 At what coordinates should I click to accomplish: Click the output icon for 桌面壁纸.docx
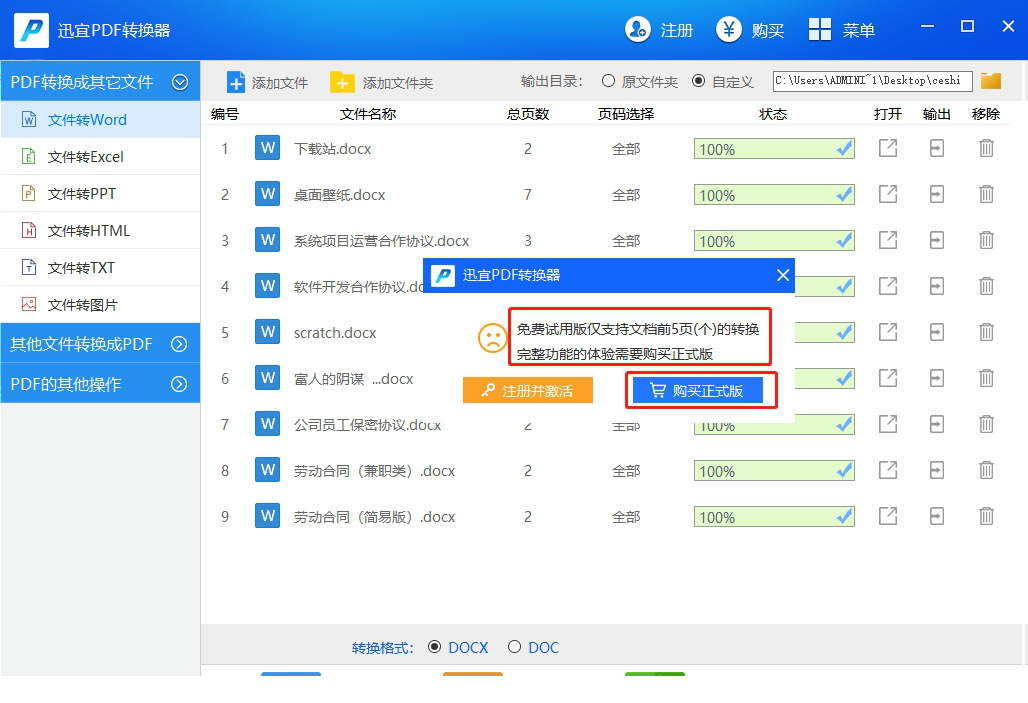tap(936, 194)
